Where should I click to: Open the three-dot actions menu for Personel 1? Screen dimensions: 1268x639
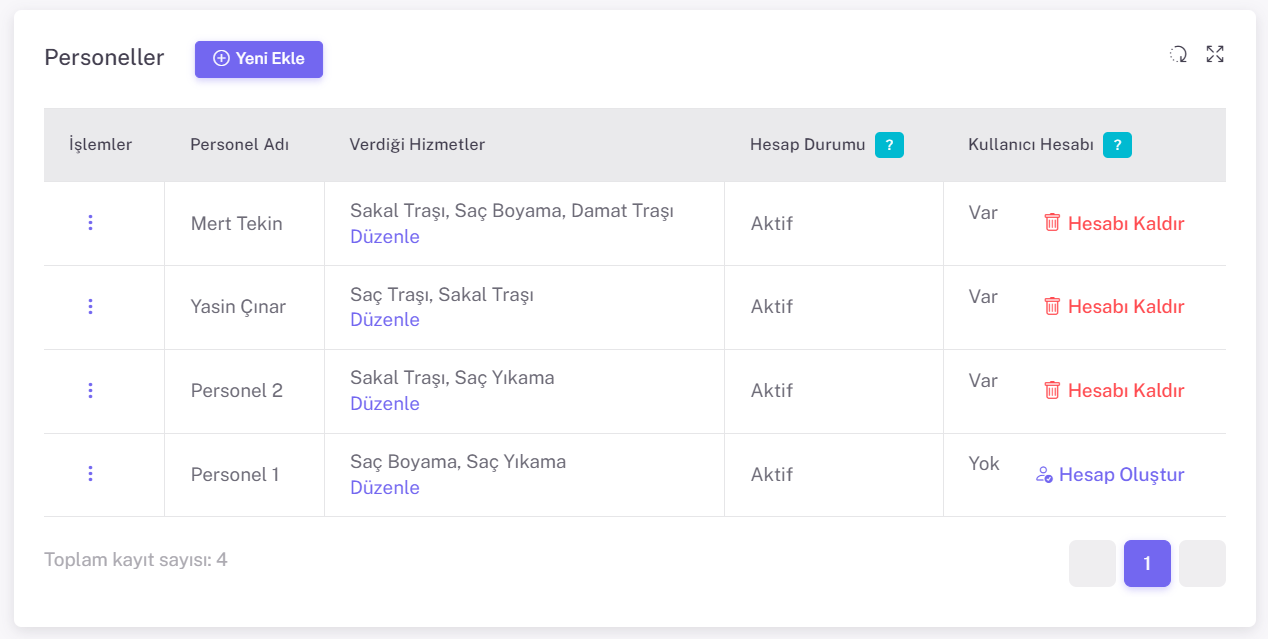click(90, 474)
